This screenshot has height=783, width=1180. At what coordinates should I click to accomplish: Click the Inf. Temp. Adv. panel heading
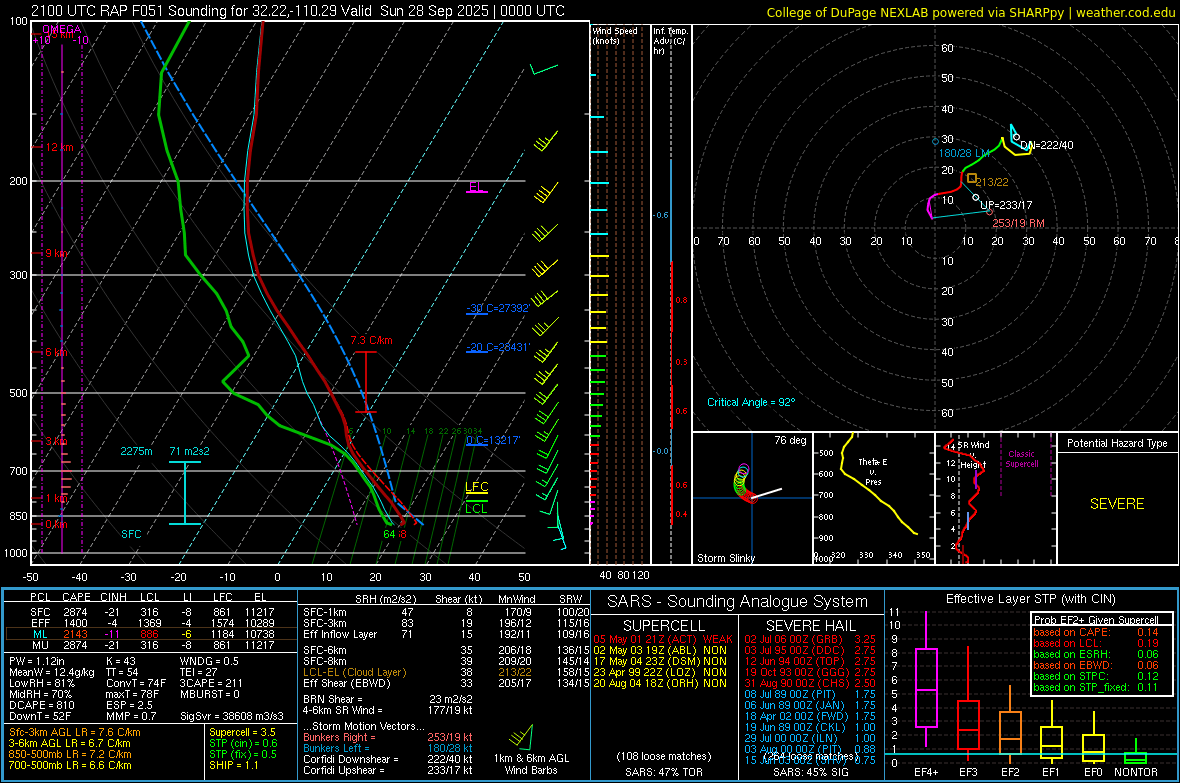click(x=669, y=41)
